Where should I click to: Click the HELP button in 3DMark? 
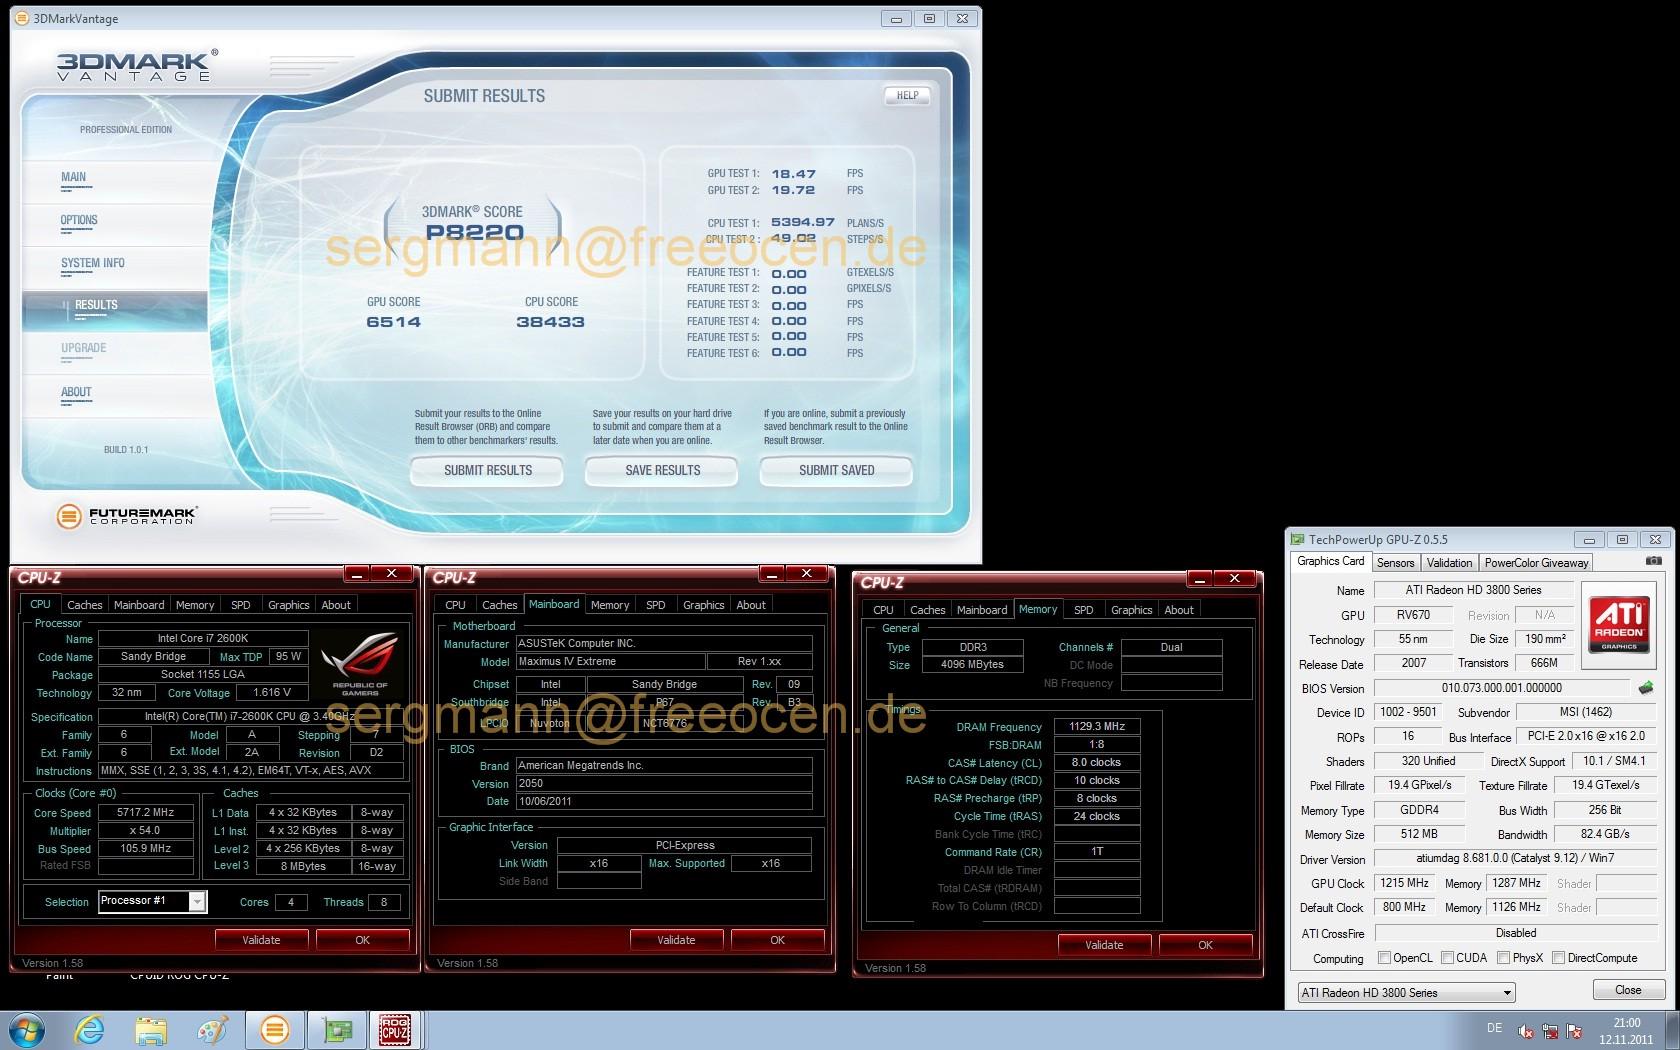pyautogui.click(x=907, y=96)
